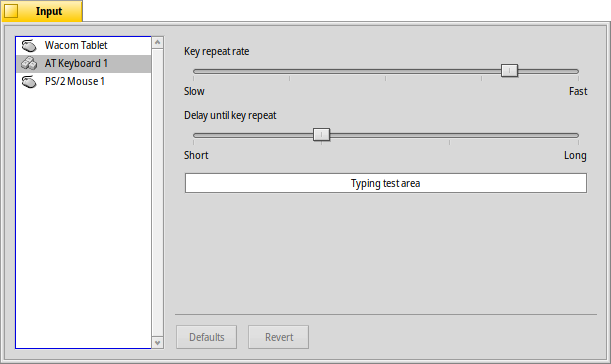
Task: Click the device list scroll down arrow
Action: coord(157,343)
